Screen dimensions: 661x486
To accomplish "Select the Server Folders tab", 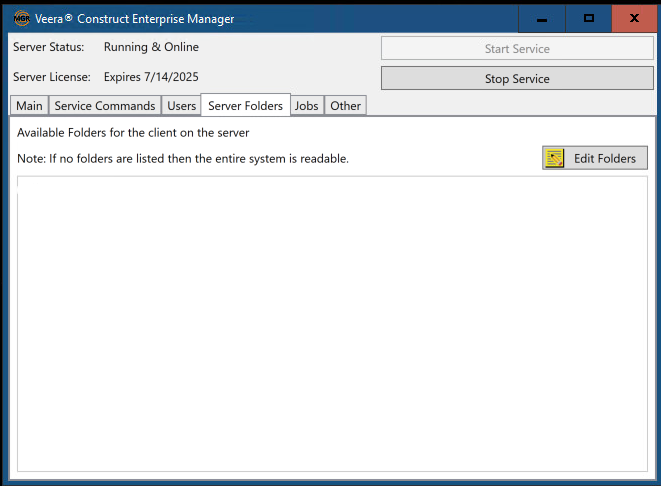I will pos(245,105).
